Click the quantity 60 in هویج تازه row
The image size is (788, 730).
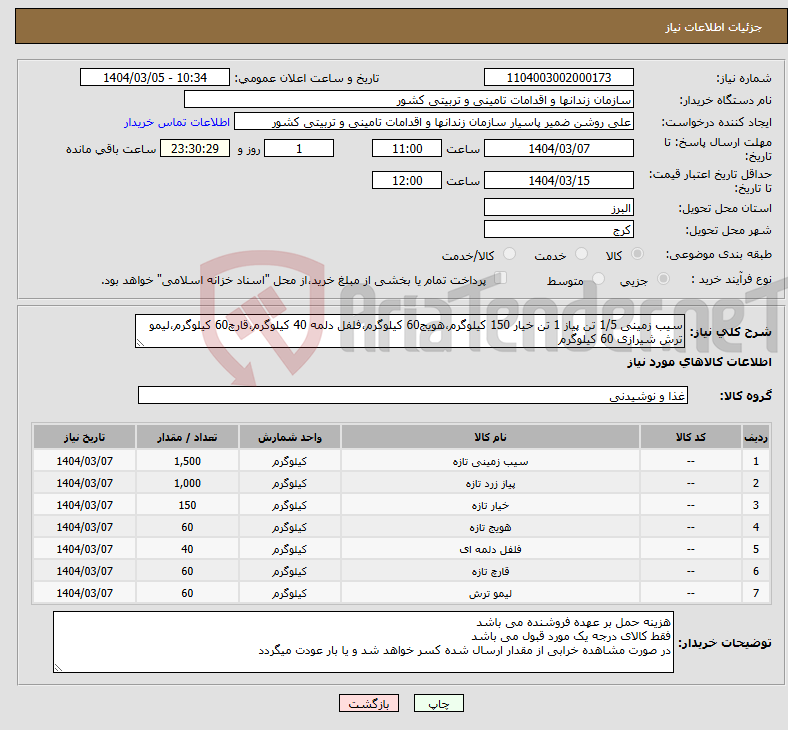[x=187, y=528]
